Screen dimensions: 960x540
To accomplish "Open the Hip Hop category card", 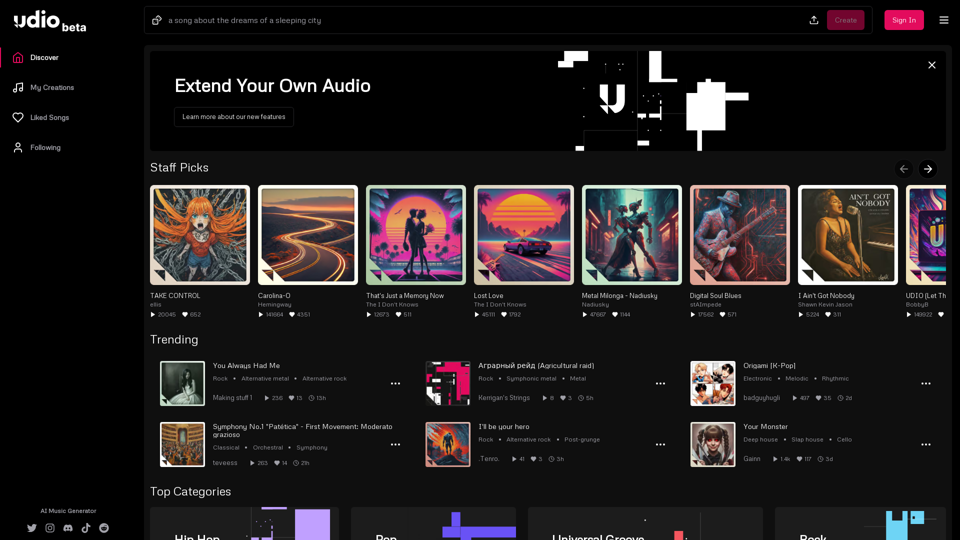I will 244,523.
